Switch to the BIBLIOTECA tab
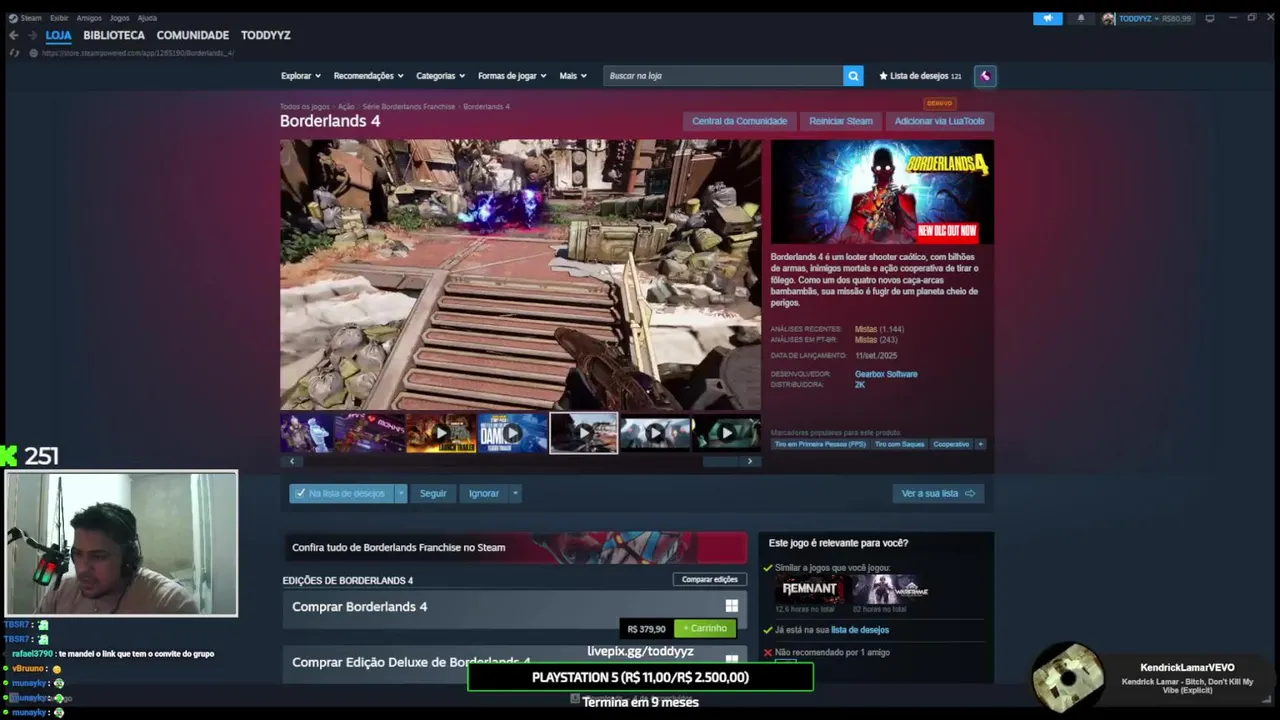 [x=114, y=35]
